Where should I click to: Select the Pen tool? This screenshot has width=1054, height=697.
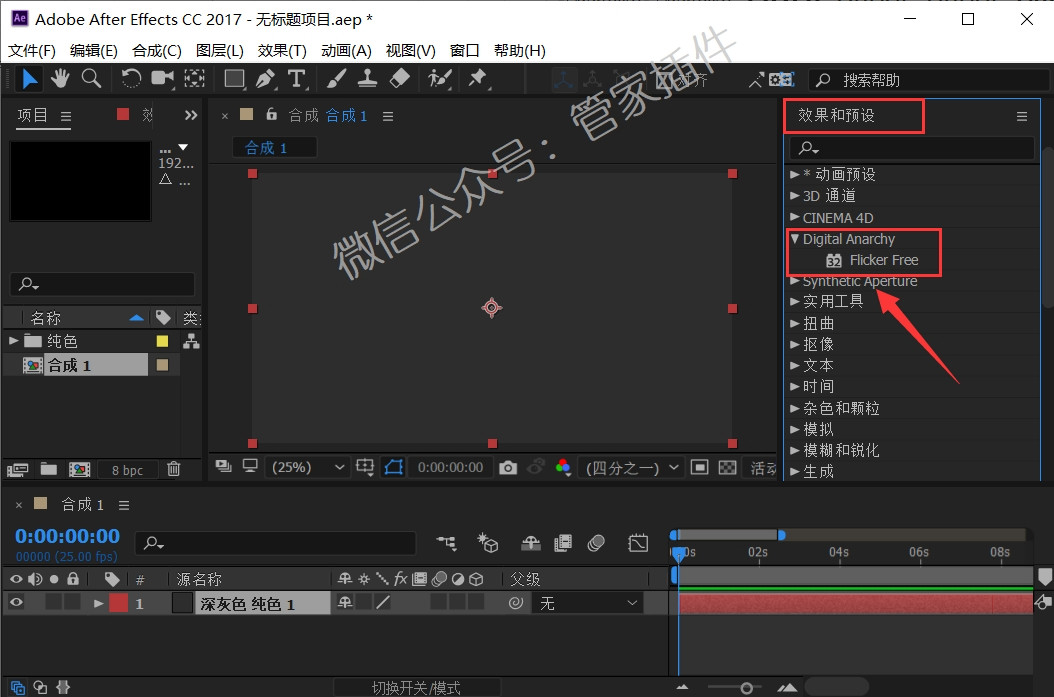pos(266,79)
